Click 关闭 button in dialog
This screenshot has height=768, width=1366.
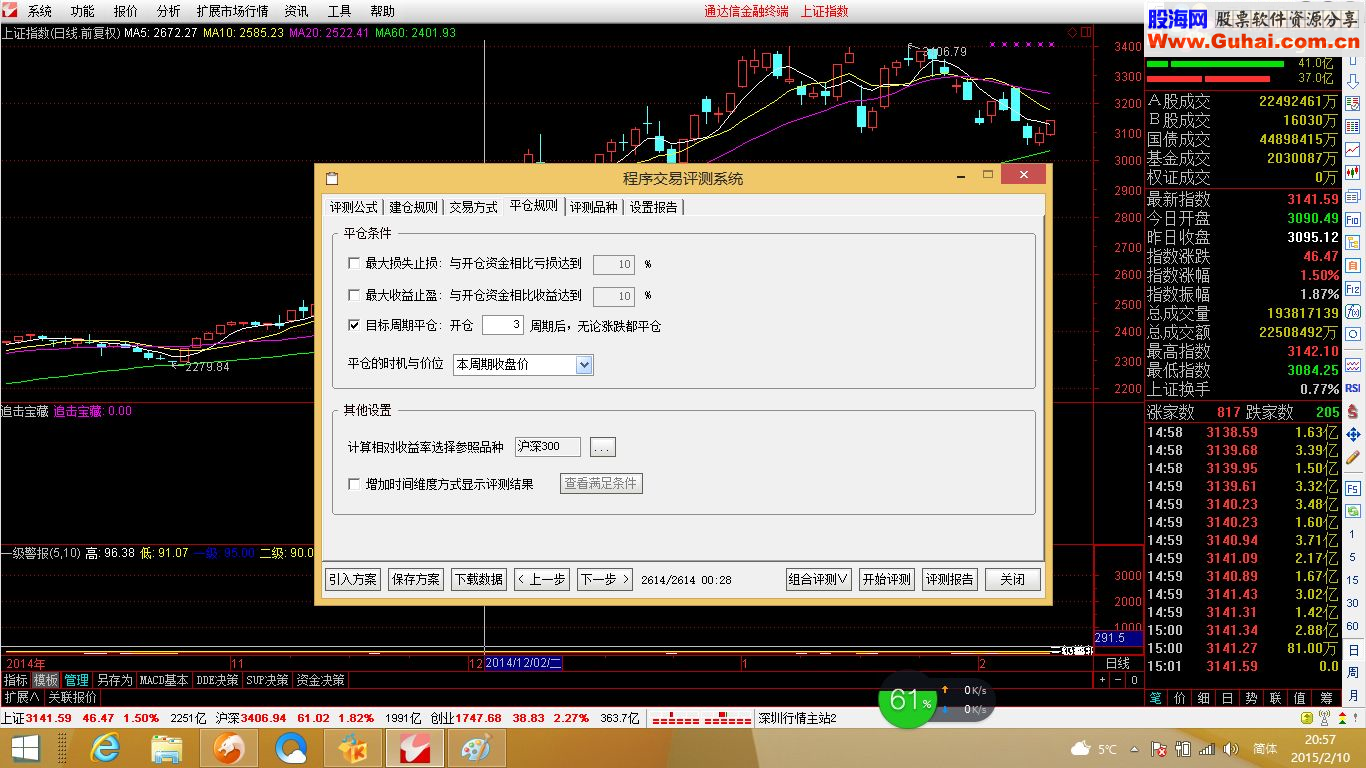tap(1013, 579)
